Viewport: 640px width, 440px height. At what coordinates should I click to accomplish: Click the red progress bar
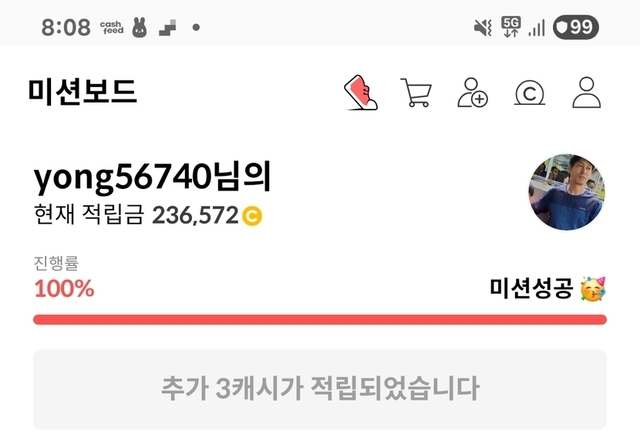(x=320, y=319)
